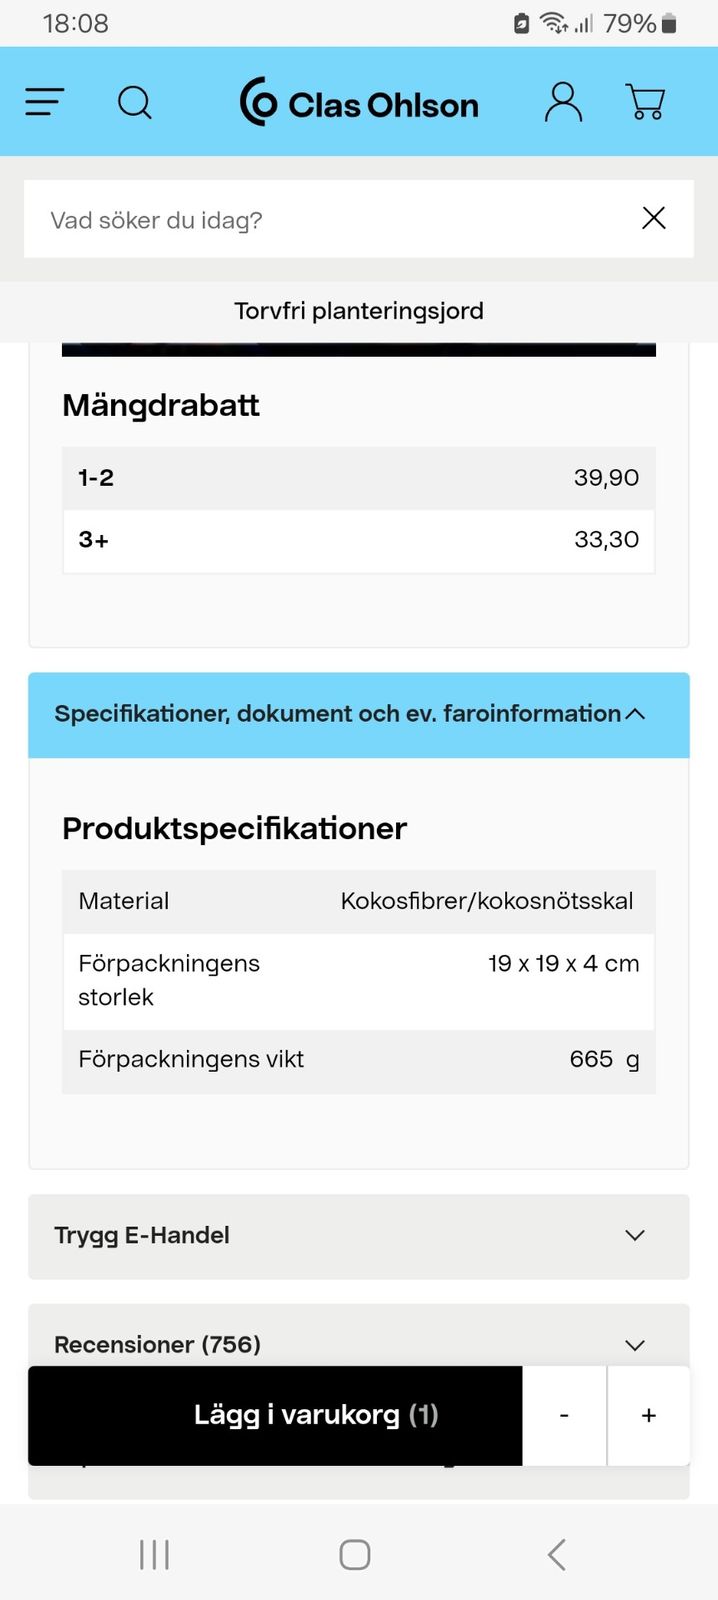Select the 1-2 quantity discount row
Image resolution: width=718 pixels, height=1600 pixels.
pos(358,478)
